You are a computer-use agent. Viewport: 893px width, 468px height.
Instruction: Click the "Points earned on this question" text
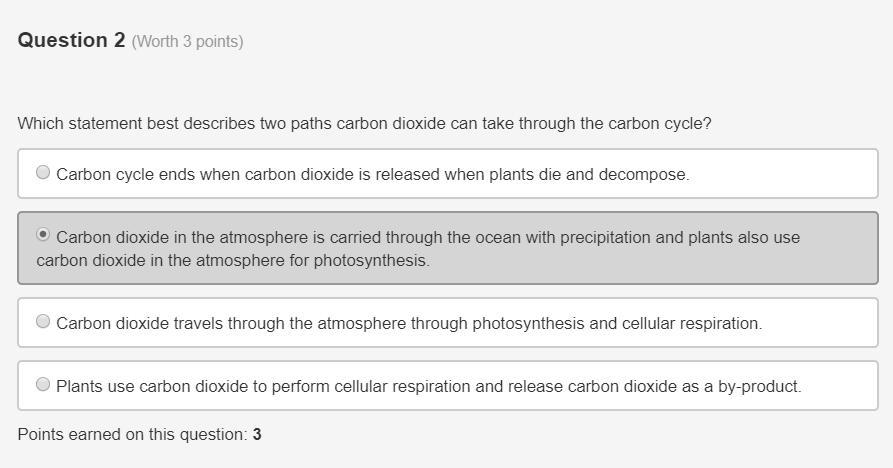coord(132,435)
